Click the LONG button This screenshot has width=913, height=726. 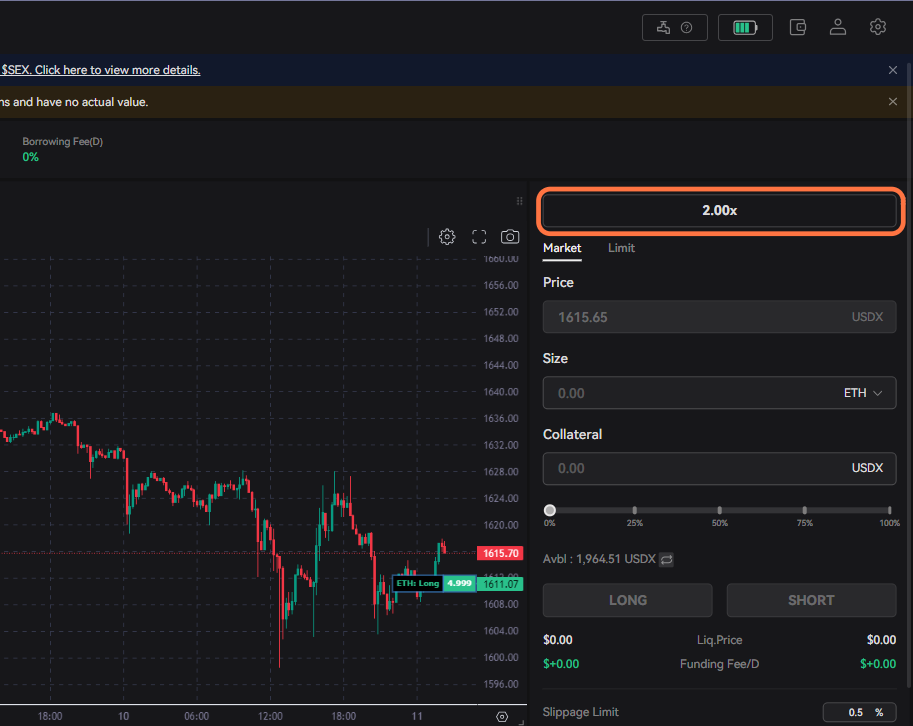point(628,600)
